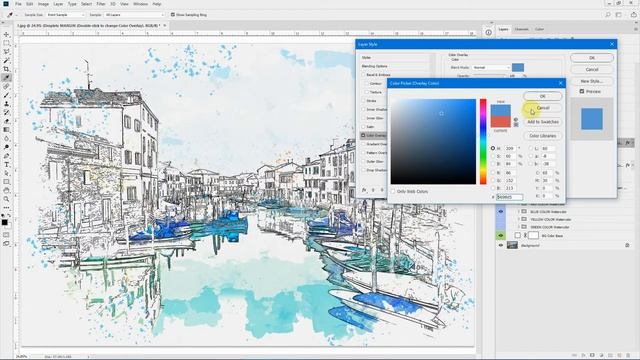Select the Pen tool
Viewport: 640px width, 360px height.
pyautogui.click(x=6, y=156)
